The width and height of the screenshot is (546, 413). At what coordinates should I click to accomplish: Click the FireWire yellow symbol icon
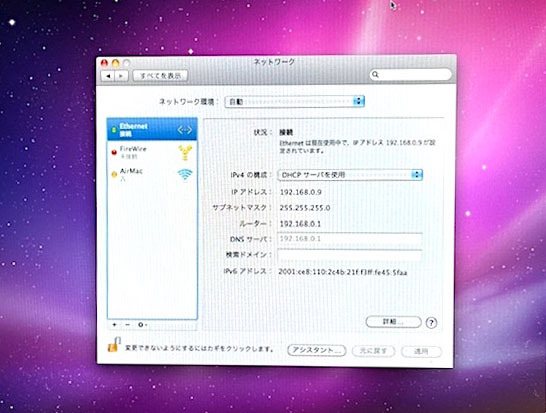tap(185, 153)
